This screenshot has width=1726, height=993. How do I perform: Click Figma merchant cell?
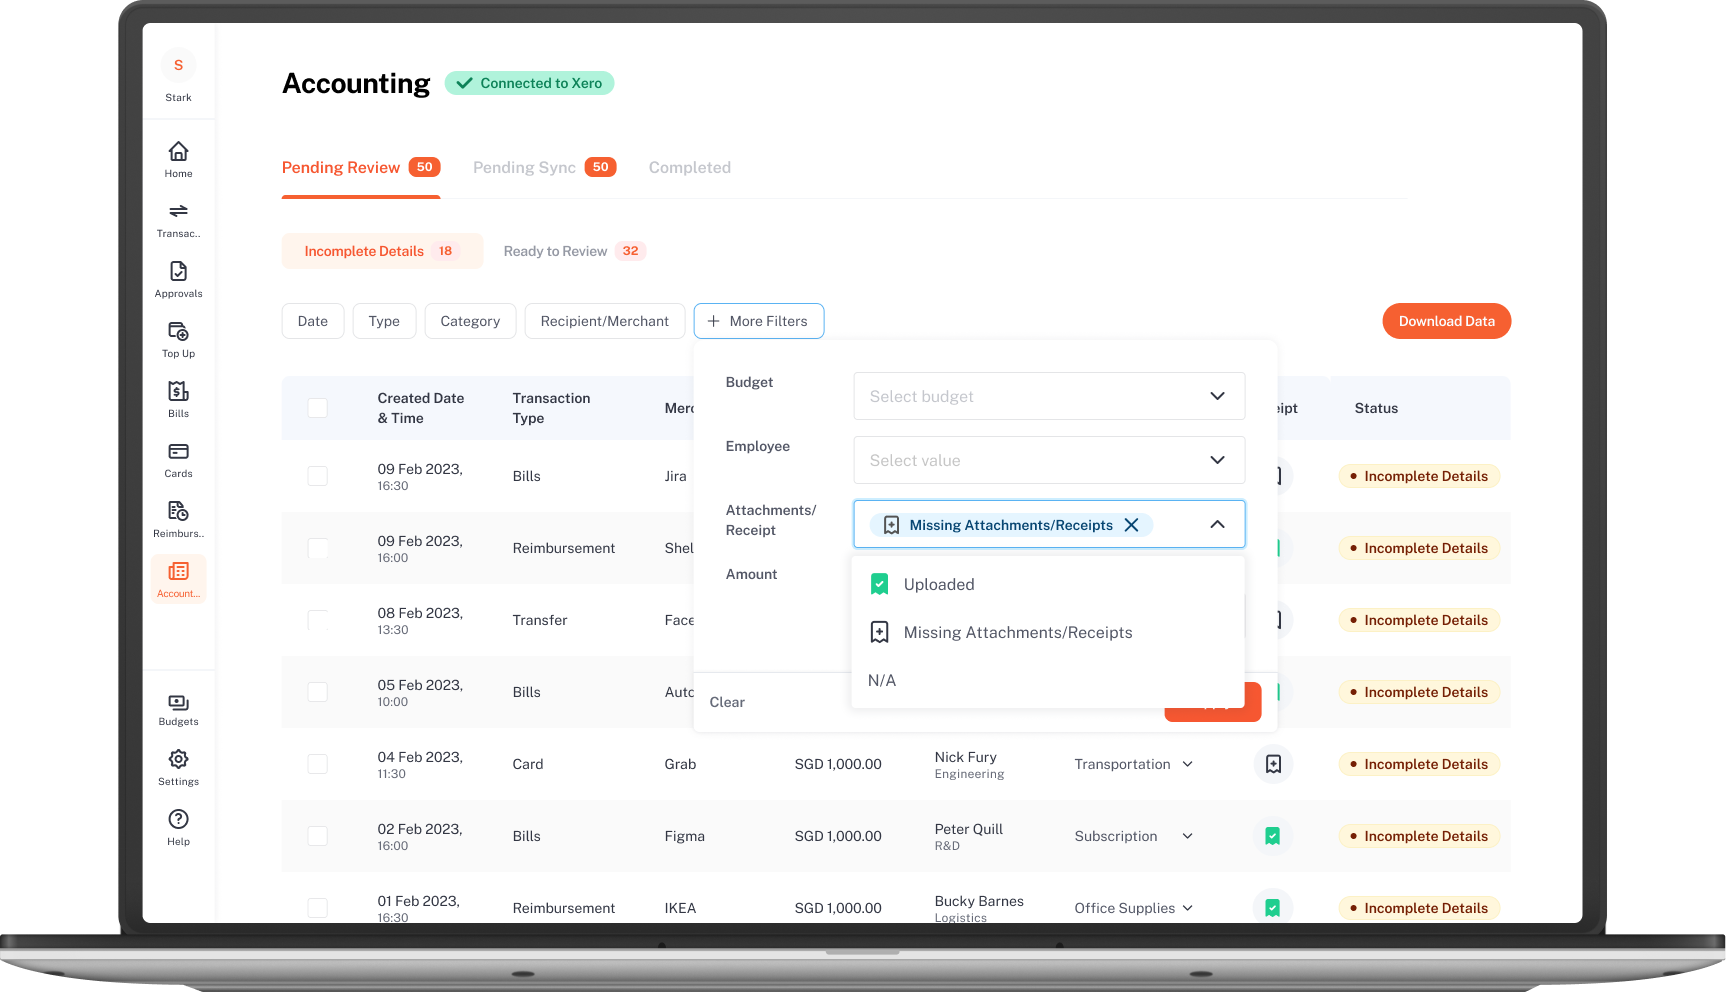click(684, 836)
